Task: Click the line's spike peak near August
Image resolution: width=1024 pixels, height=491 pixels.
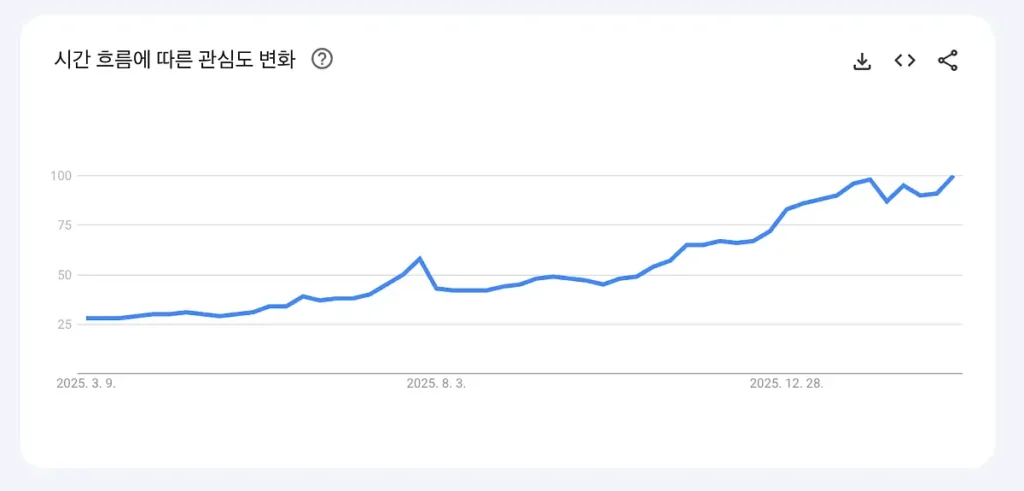Action: pyautogui.click(x=420, y=258)
